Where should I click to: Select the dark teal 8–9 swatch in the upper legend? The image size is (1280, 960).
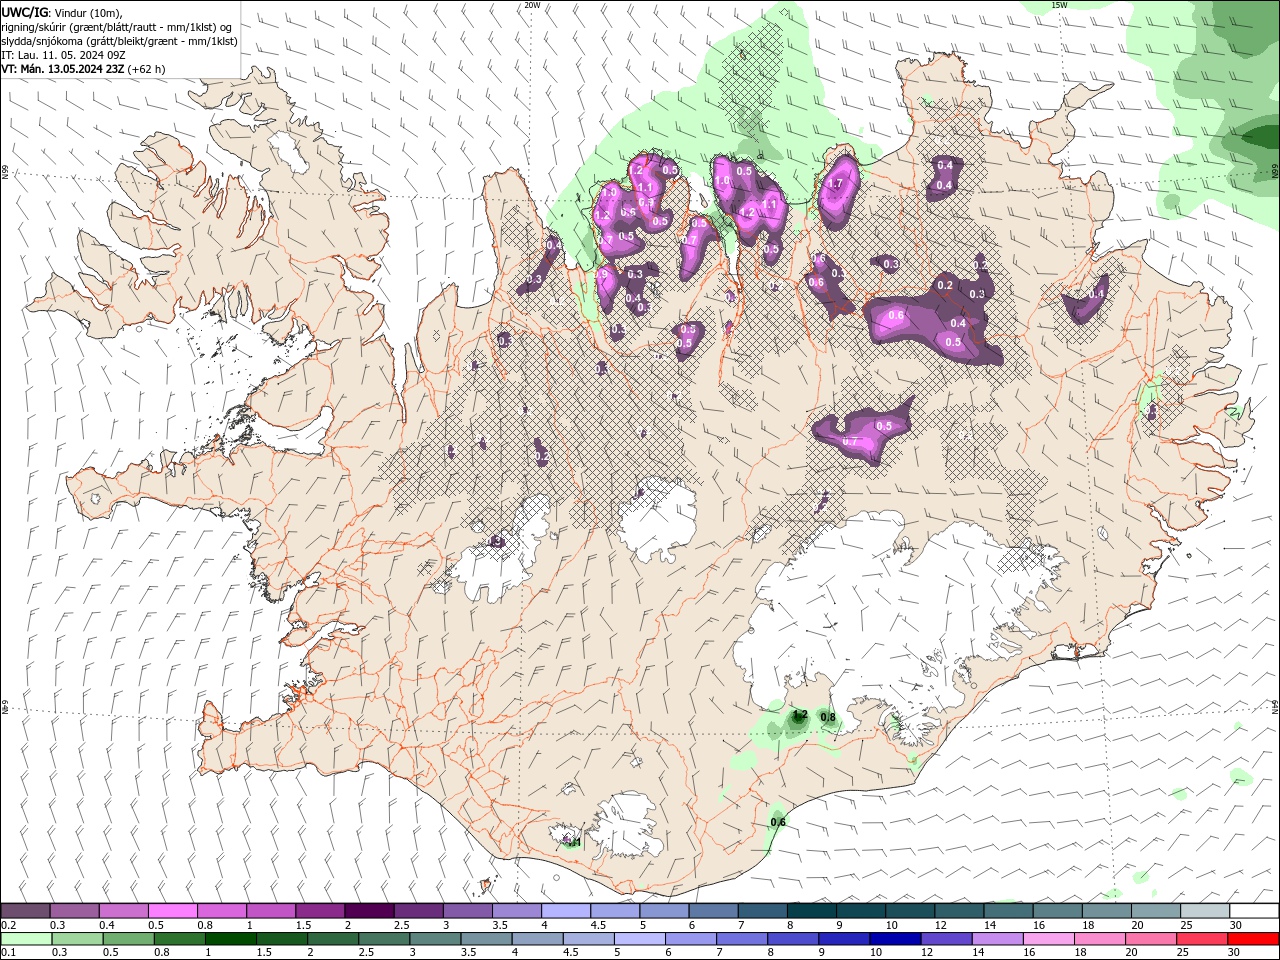(x=812, y=911)
